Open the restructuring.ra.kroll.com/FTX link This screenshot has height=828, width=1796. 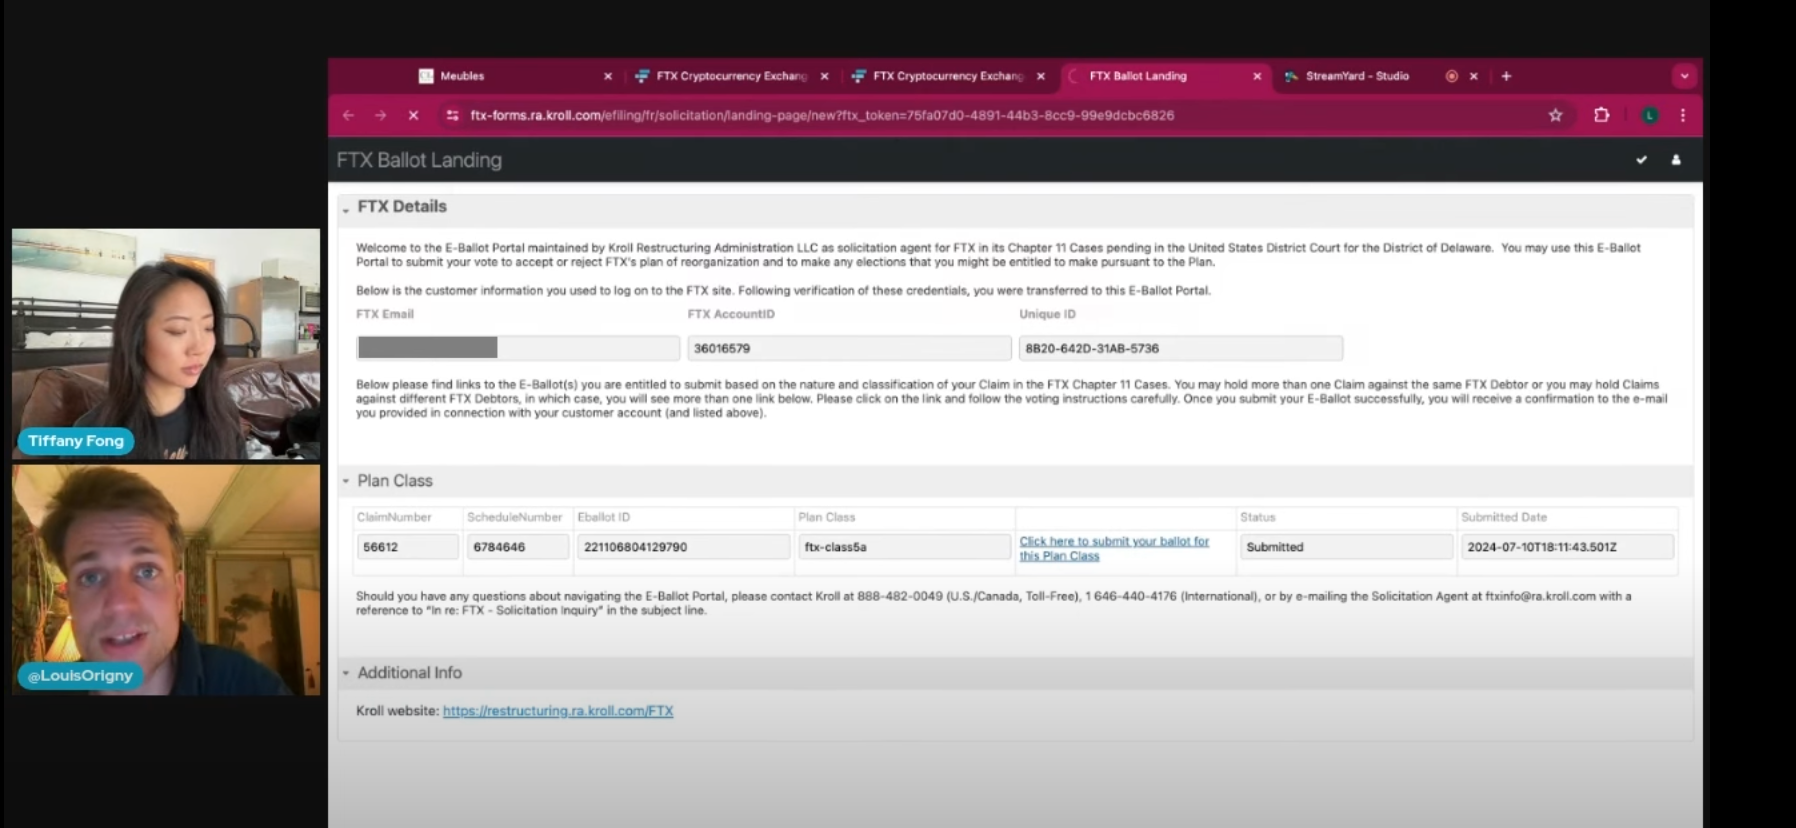(x=558, y=711)
